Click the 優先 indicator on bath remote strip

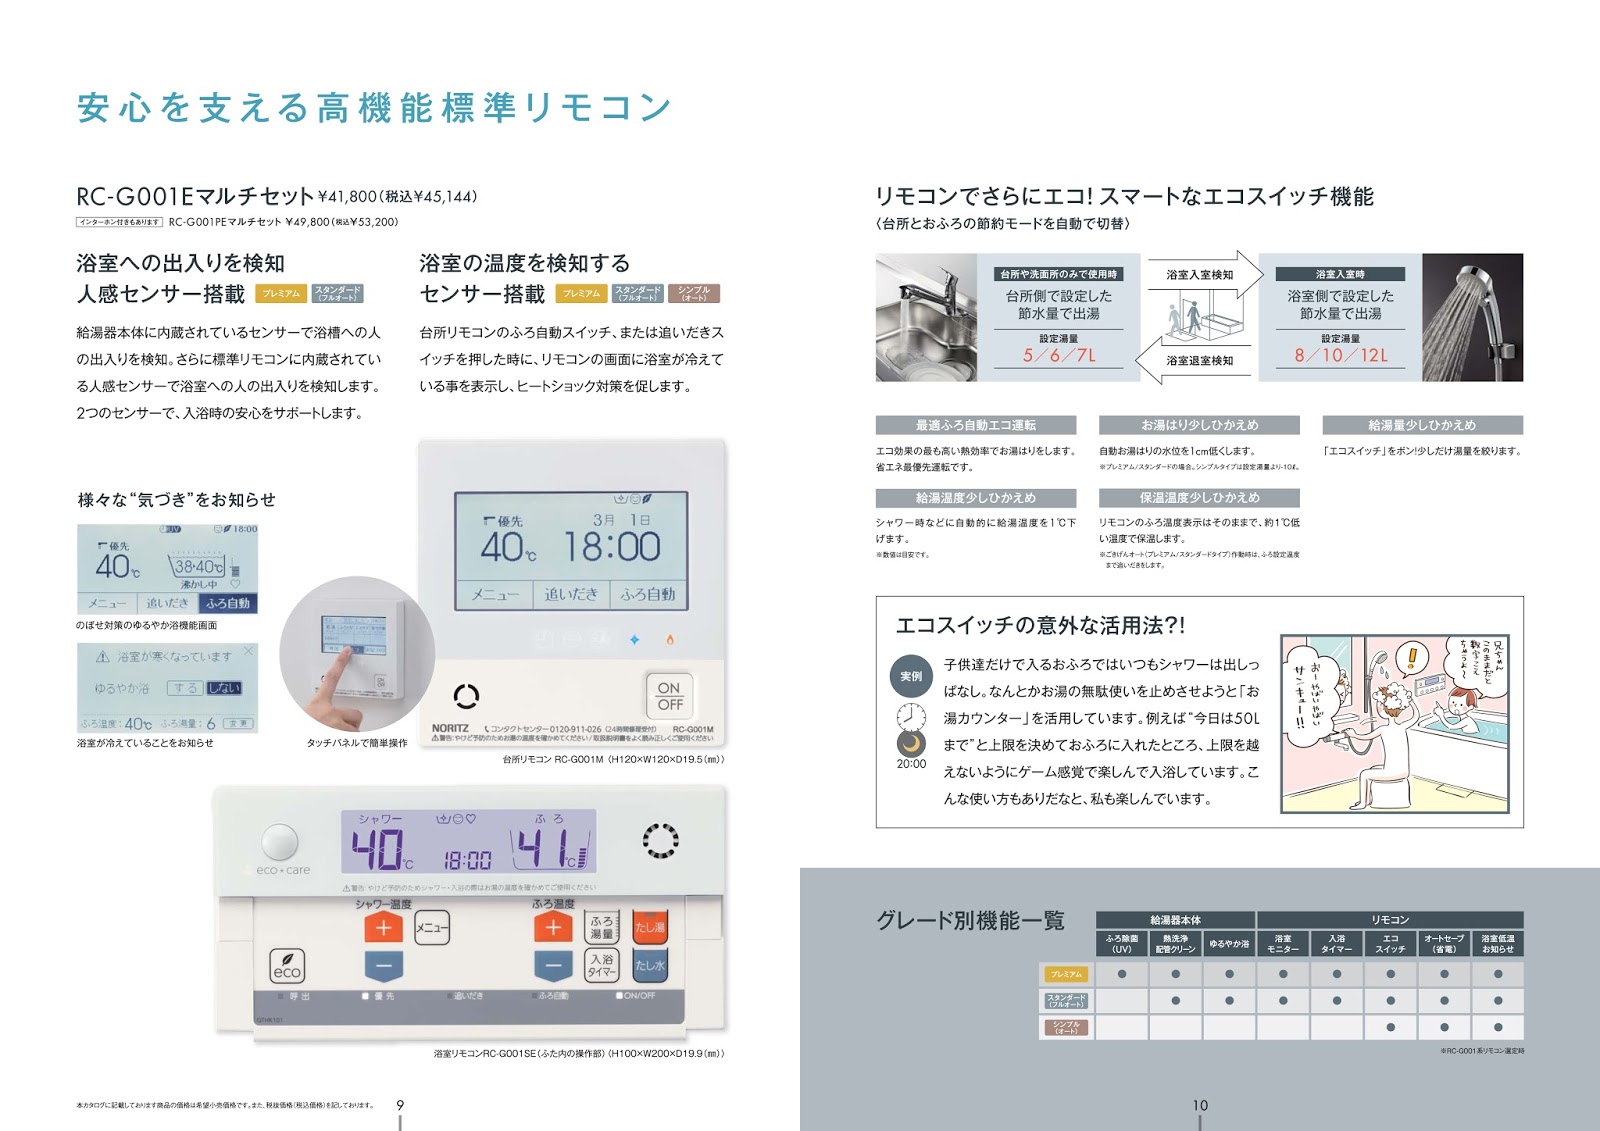379,996
